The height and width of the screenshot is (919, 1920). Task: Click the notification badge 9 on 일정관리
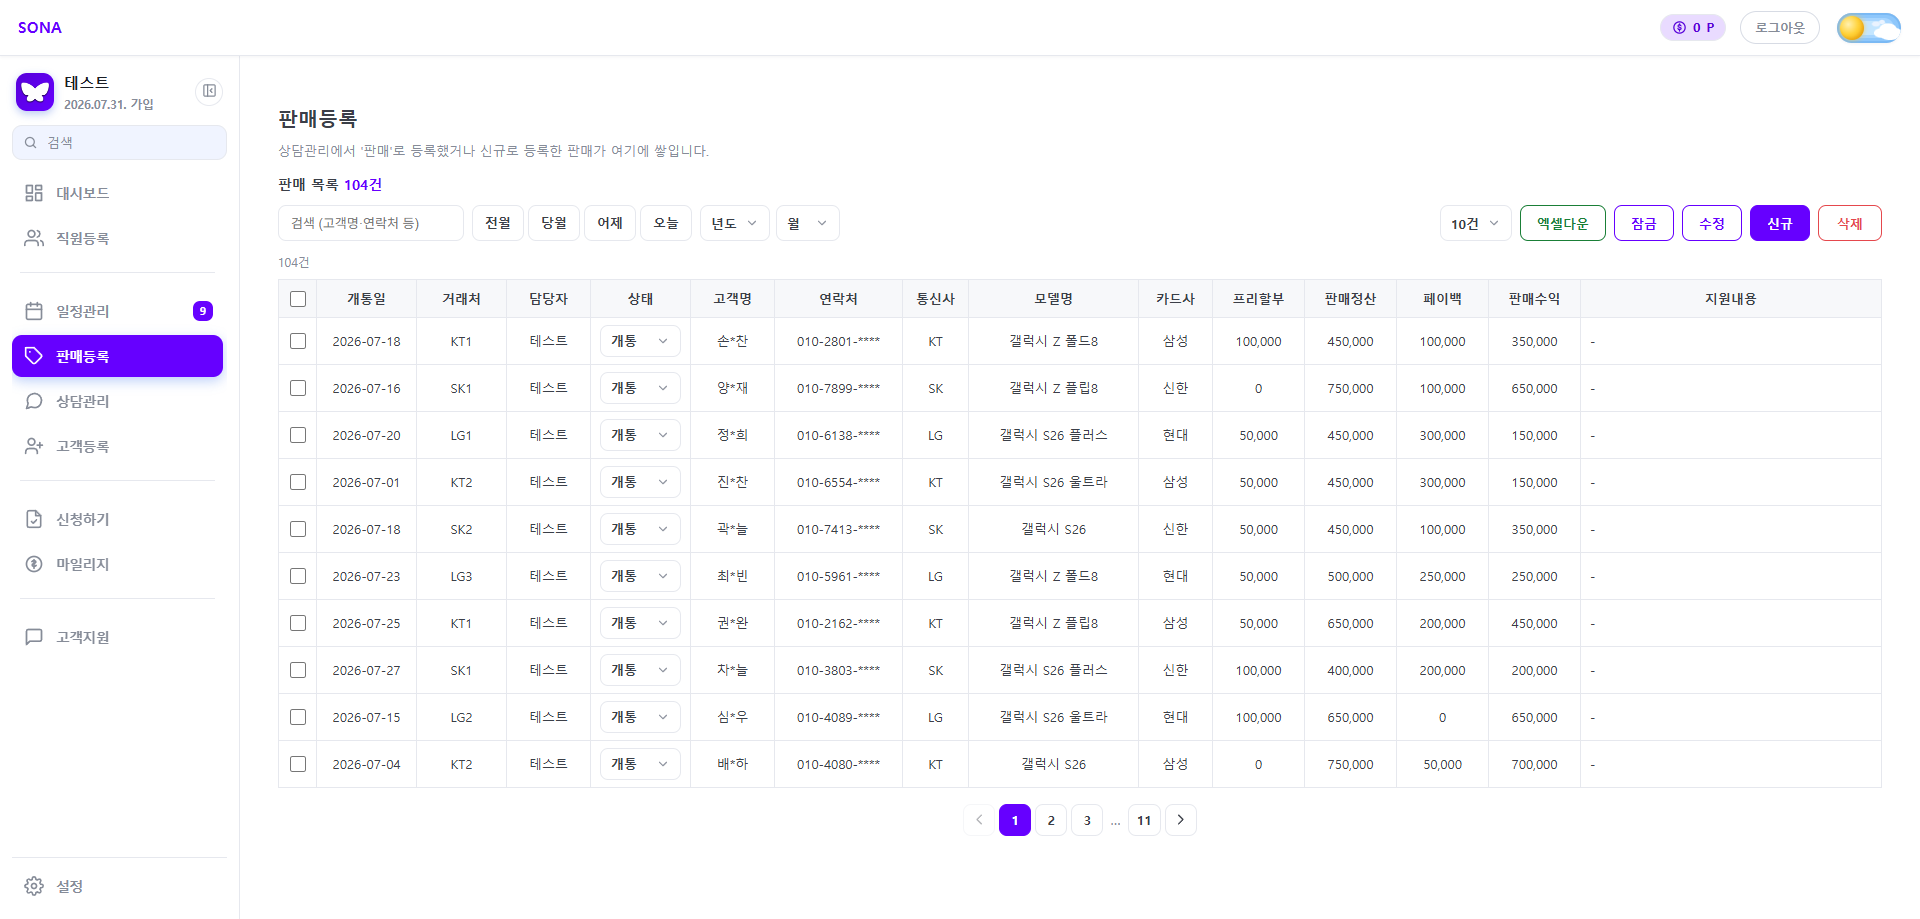coord(203,311)
